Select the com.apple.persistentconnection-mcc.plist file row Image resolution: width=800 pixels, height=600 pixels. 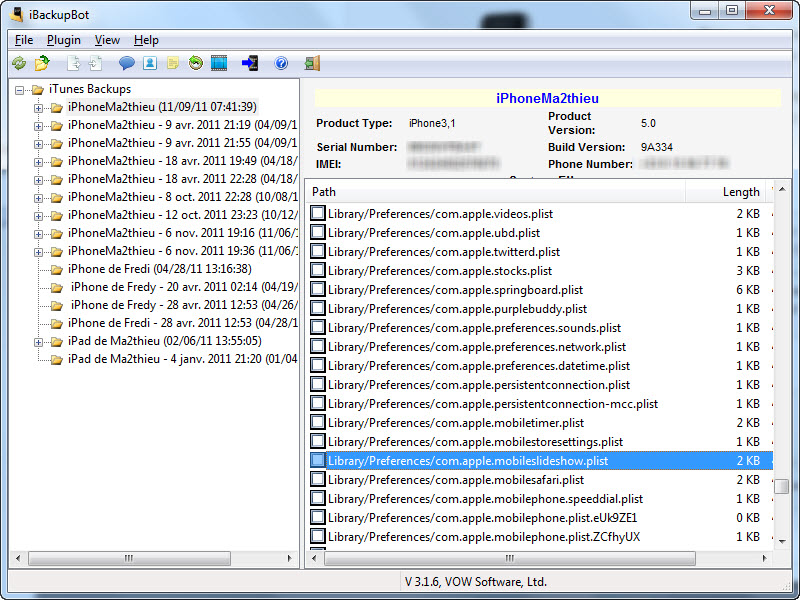[x=541, y=404]
